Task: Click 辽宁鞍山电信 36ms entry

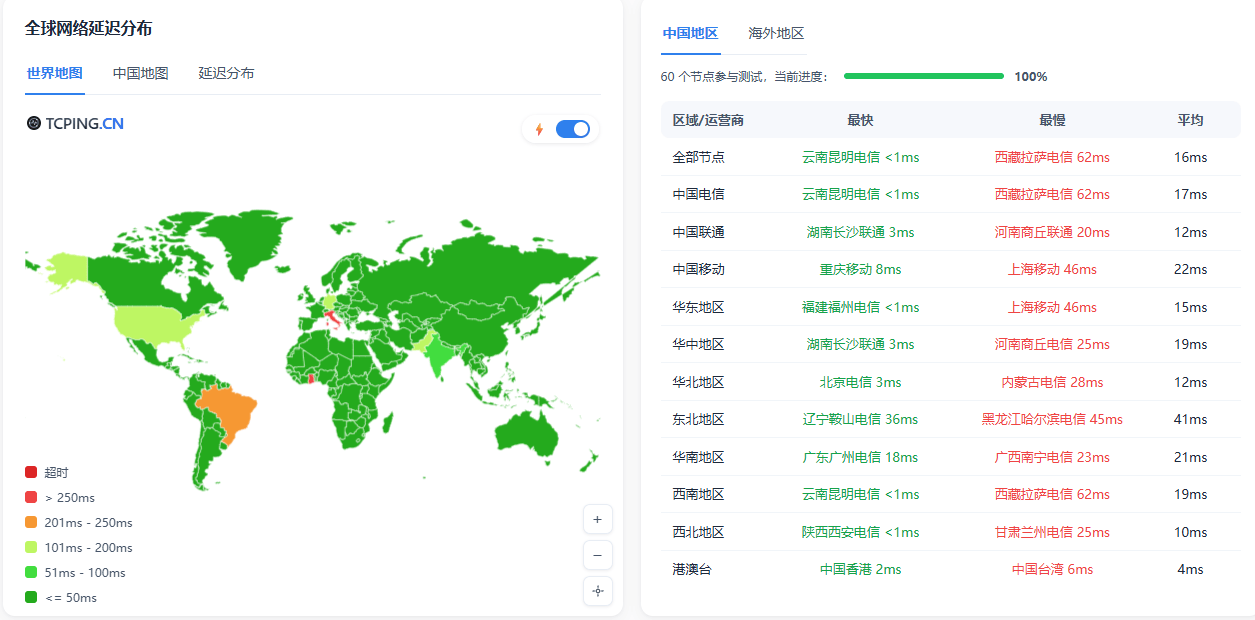Action: 860,419
